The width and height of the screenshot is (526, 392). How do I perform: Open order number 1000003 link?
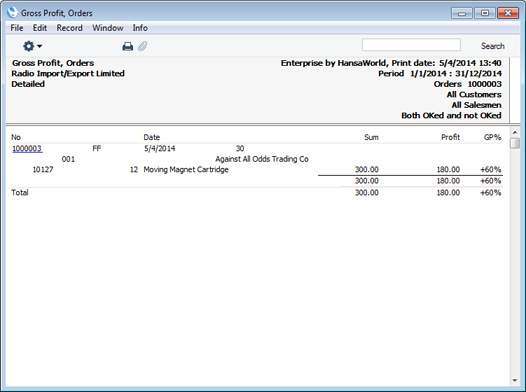pyautogui.click(x=27, y=149)
